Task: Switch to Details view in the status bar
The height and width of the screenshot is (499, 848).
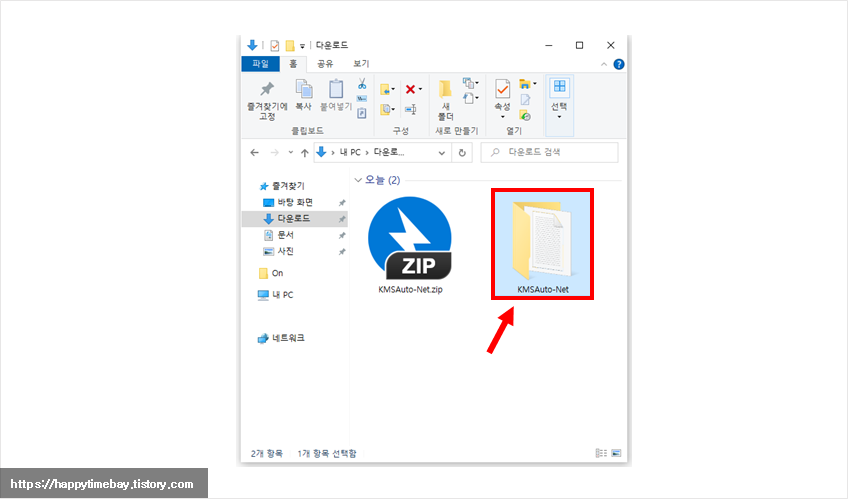Action: 601,453
